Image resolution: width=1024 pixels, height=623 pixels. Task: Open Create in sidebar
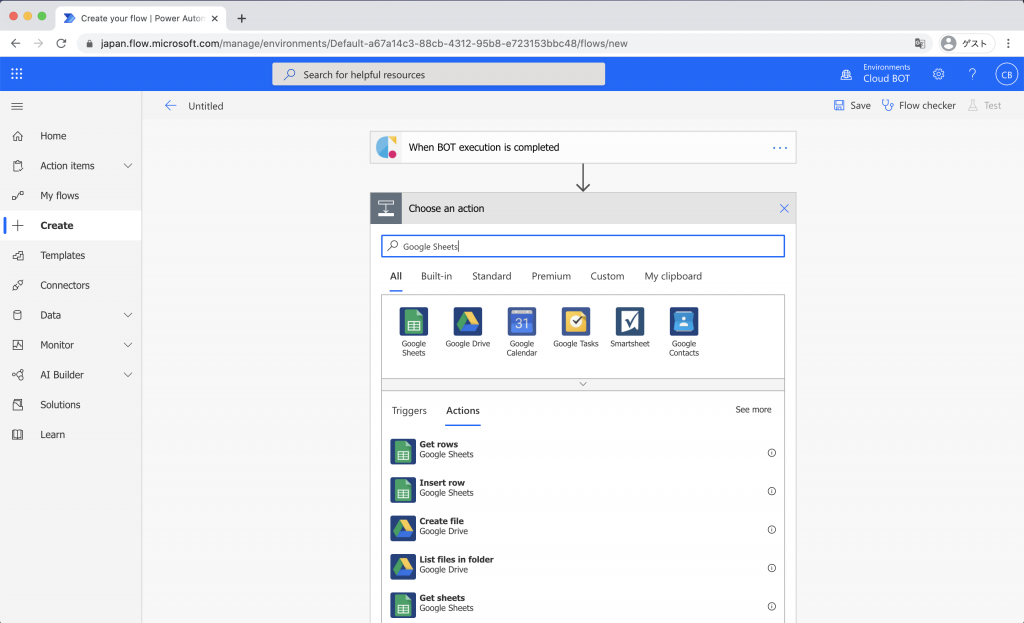click(x=71, y=225)
